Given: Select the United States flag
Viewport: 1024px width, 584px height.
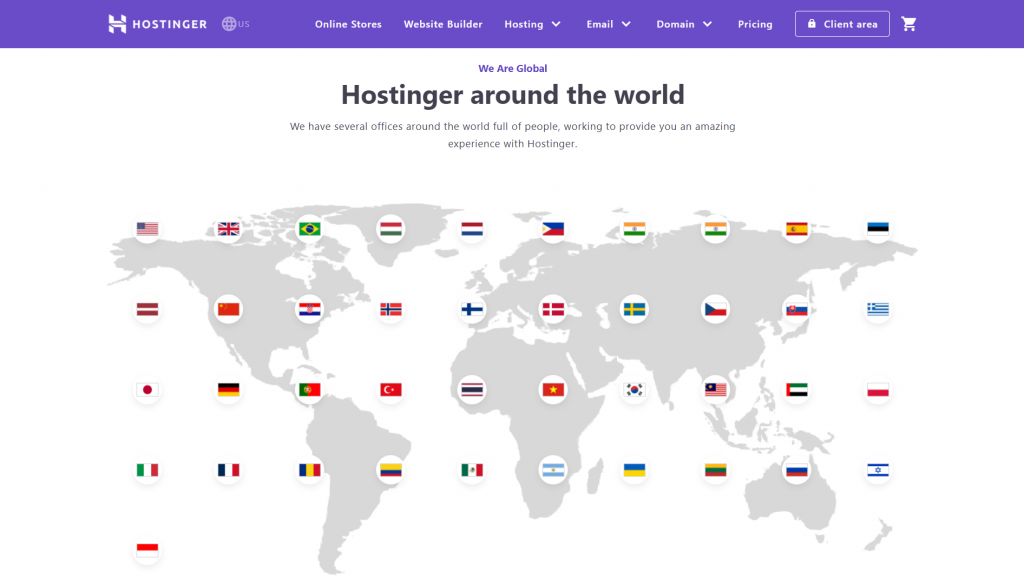Looking at the screenshot, I should [x=148, y=229].
